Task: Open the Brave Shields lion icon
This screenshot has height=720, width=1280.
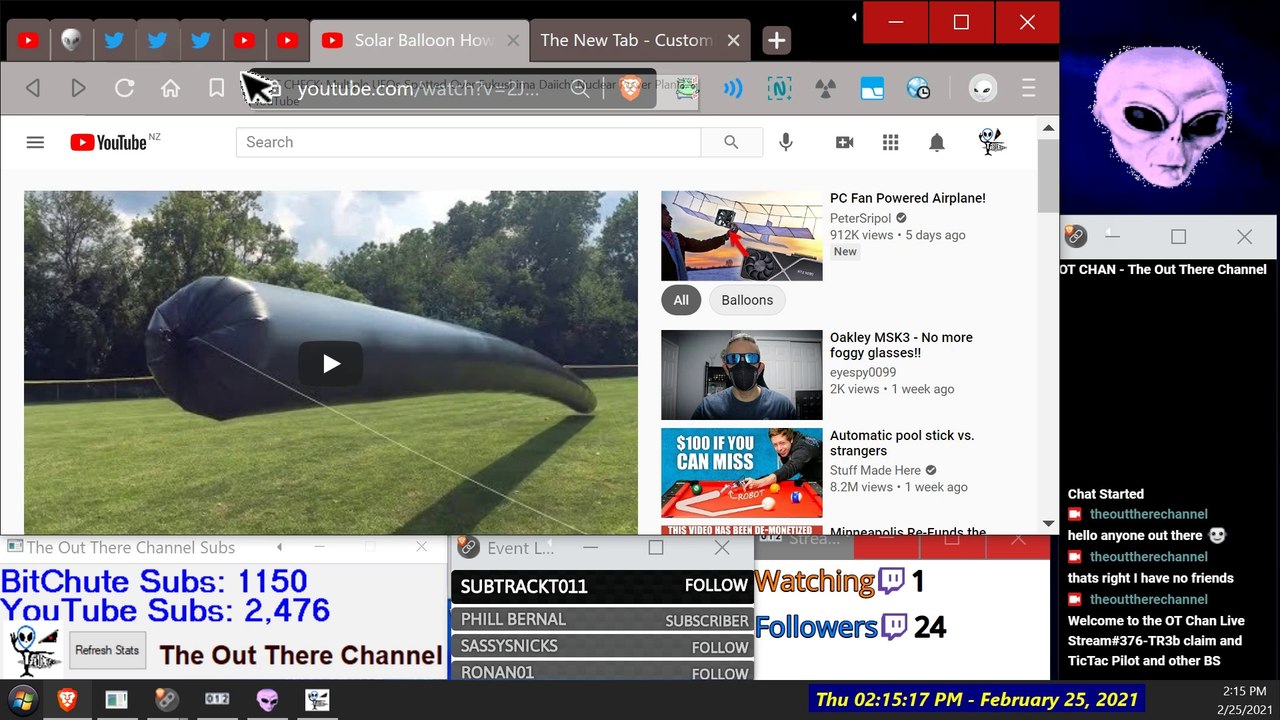Action: 630,89
